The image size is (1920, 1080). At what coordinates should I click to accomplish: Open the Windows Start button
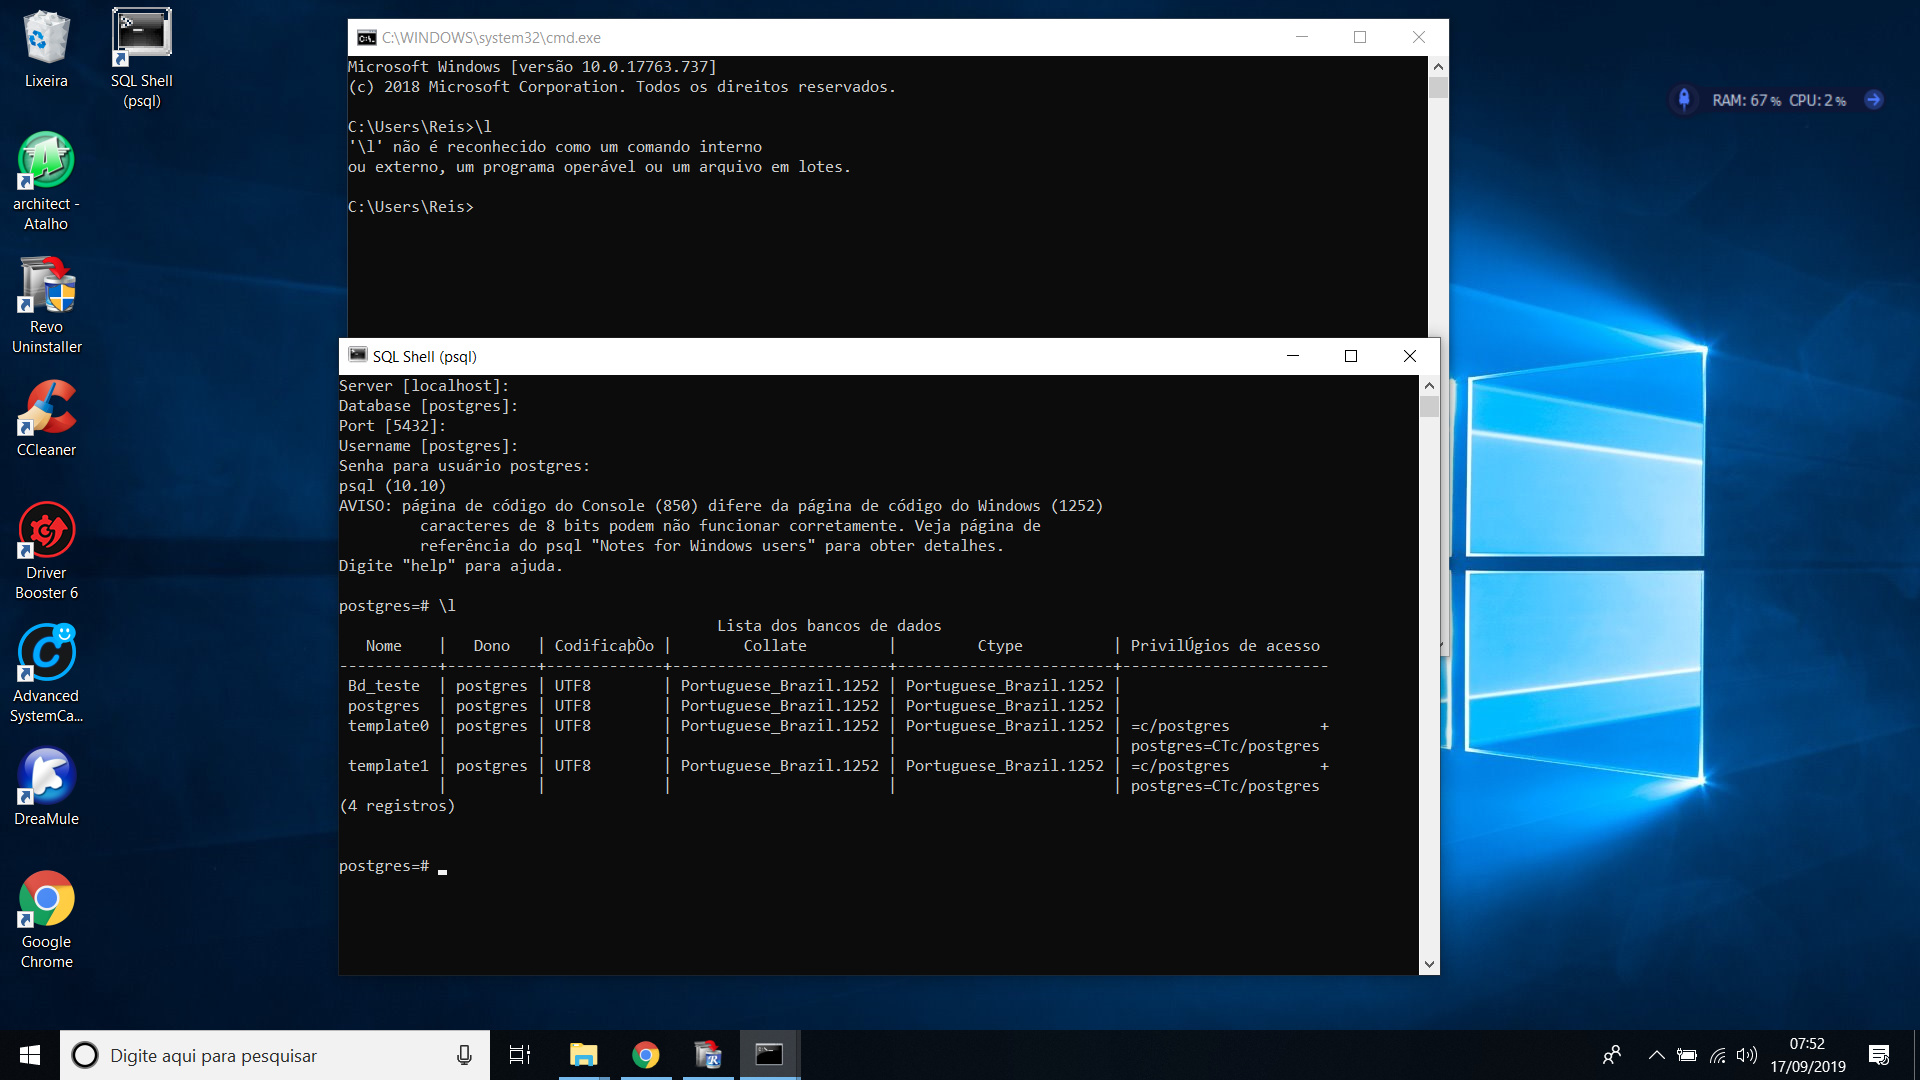click(x=30, y=1055)
